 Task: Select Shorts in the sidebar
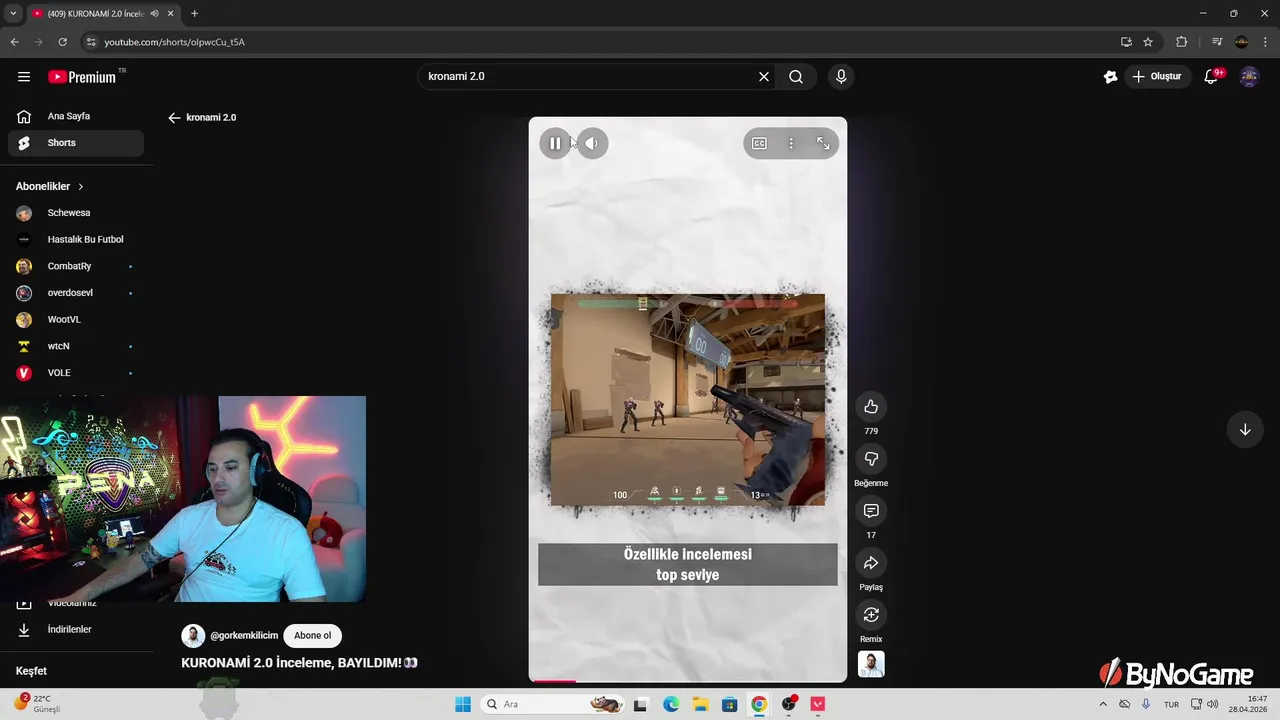[x=76, y=143]
